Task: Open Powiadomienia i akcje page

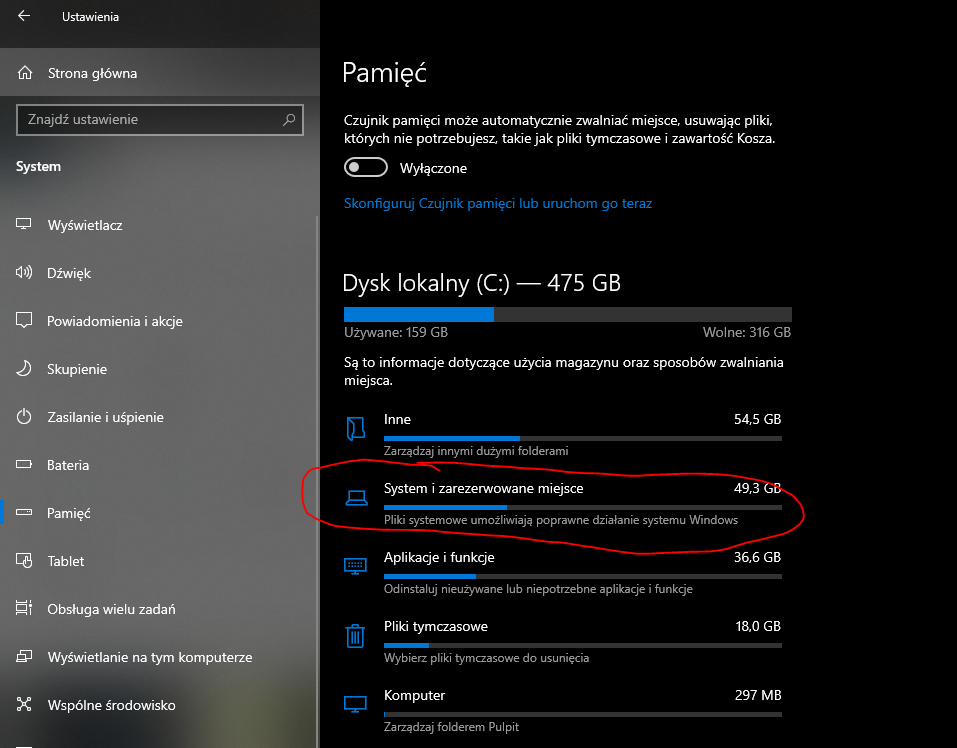Action: pyautogui.click(x=159, y=321)
